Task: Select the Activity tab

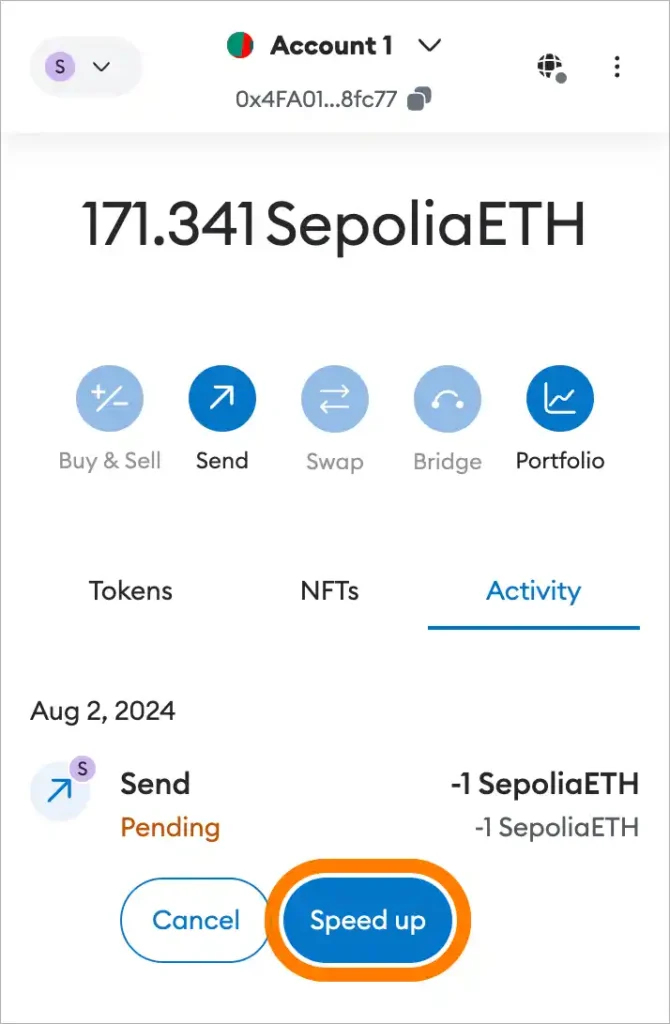Action: 533,591
